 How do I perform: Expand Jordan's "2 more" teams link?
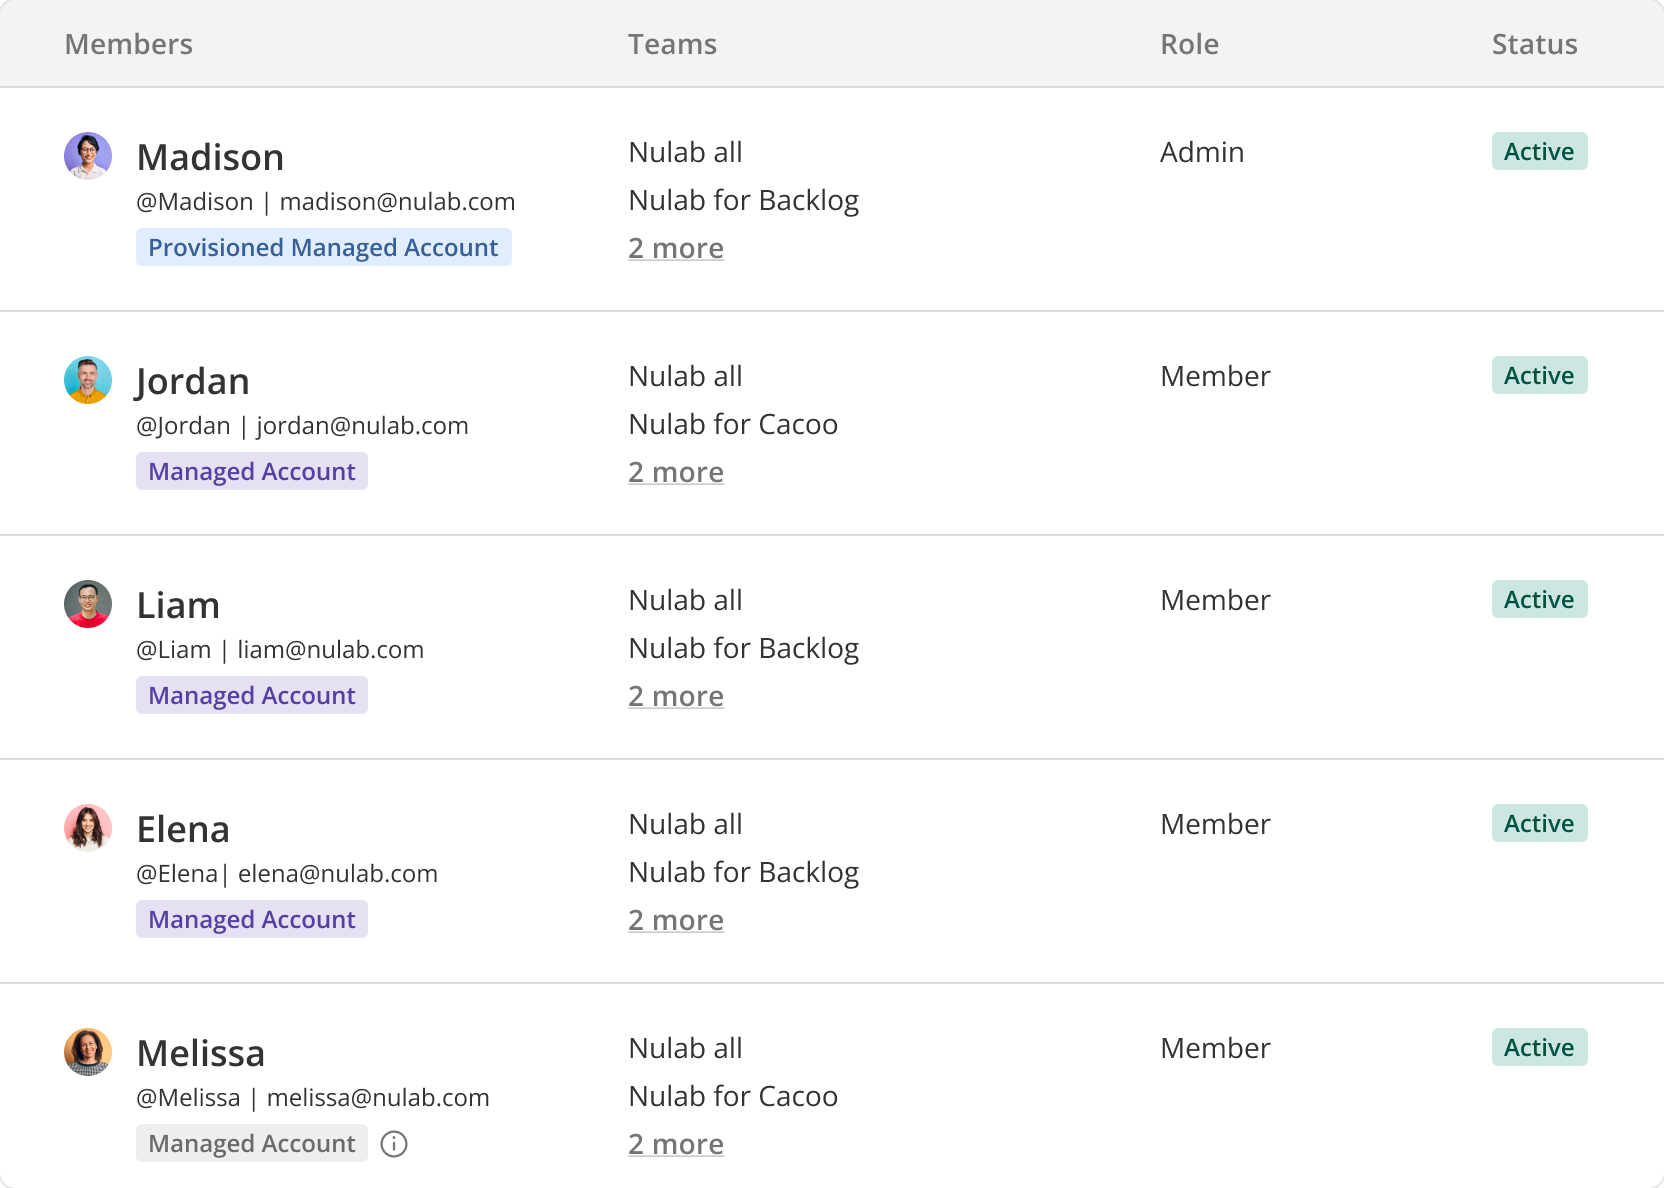click(676, 472)
